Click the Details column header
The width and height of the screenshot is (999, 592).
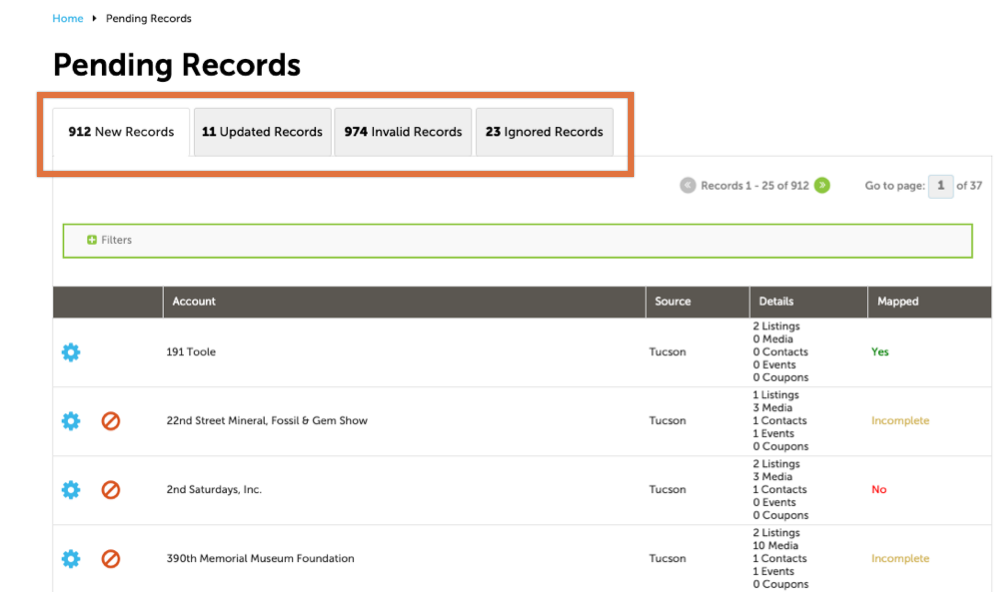tap(809, 301)
